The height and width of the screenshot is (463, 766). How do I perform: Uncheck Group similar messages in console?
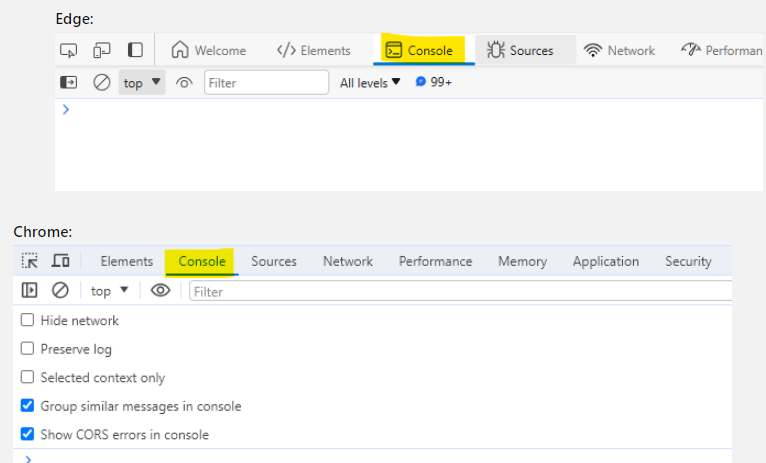click(x=27, y=405)
